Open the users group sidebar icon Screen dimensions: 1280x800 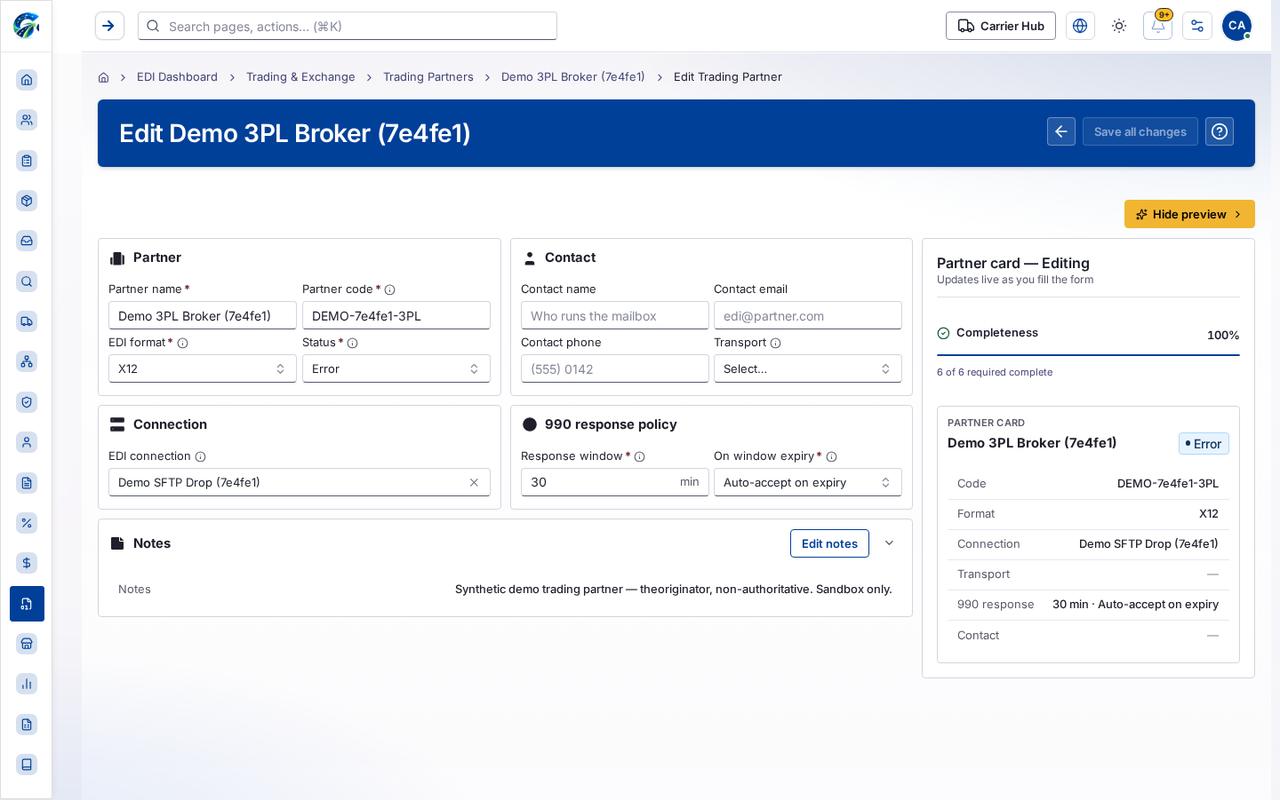(27, 120)
